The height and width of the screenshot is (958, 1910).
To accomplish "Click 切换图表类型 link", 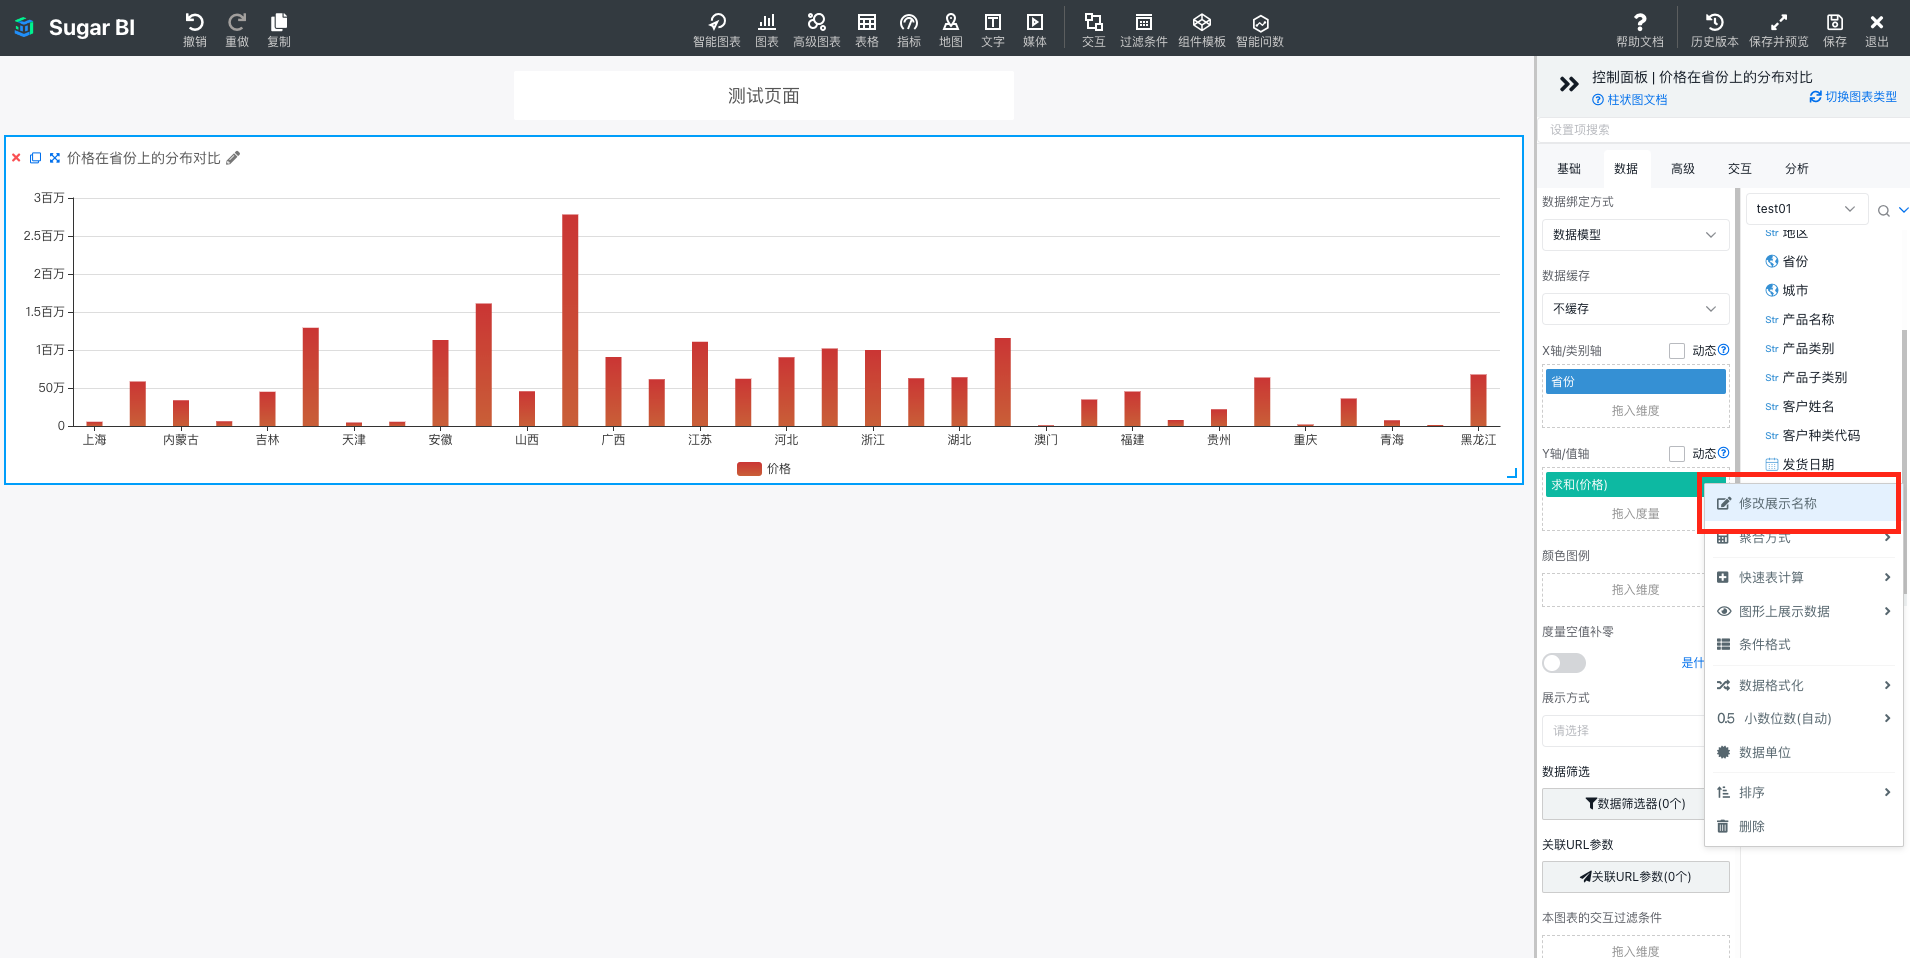I will tap(1853, 97).
